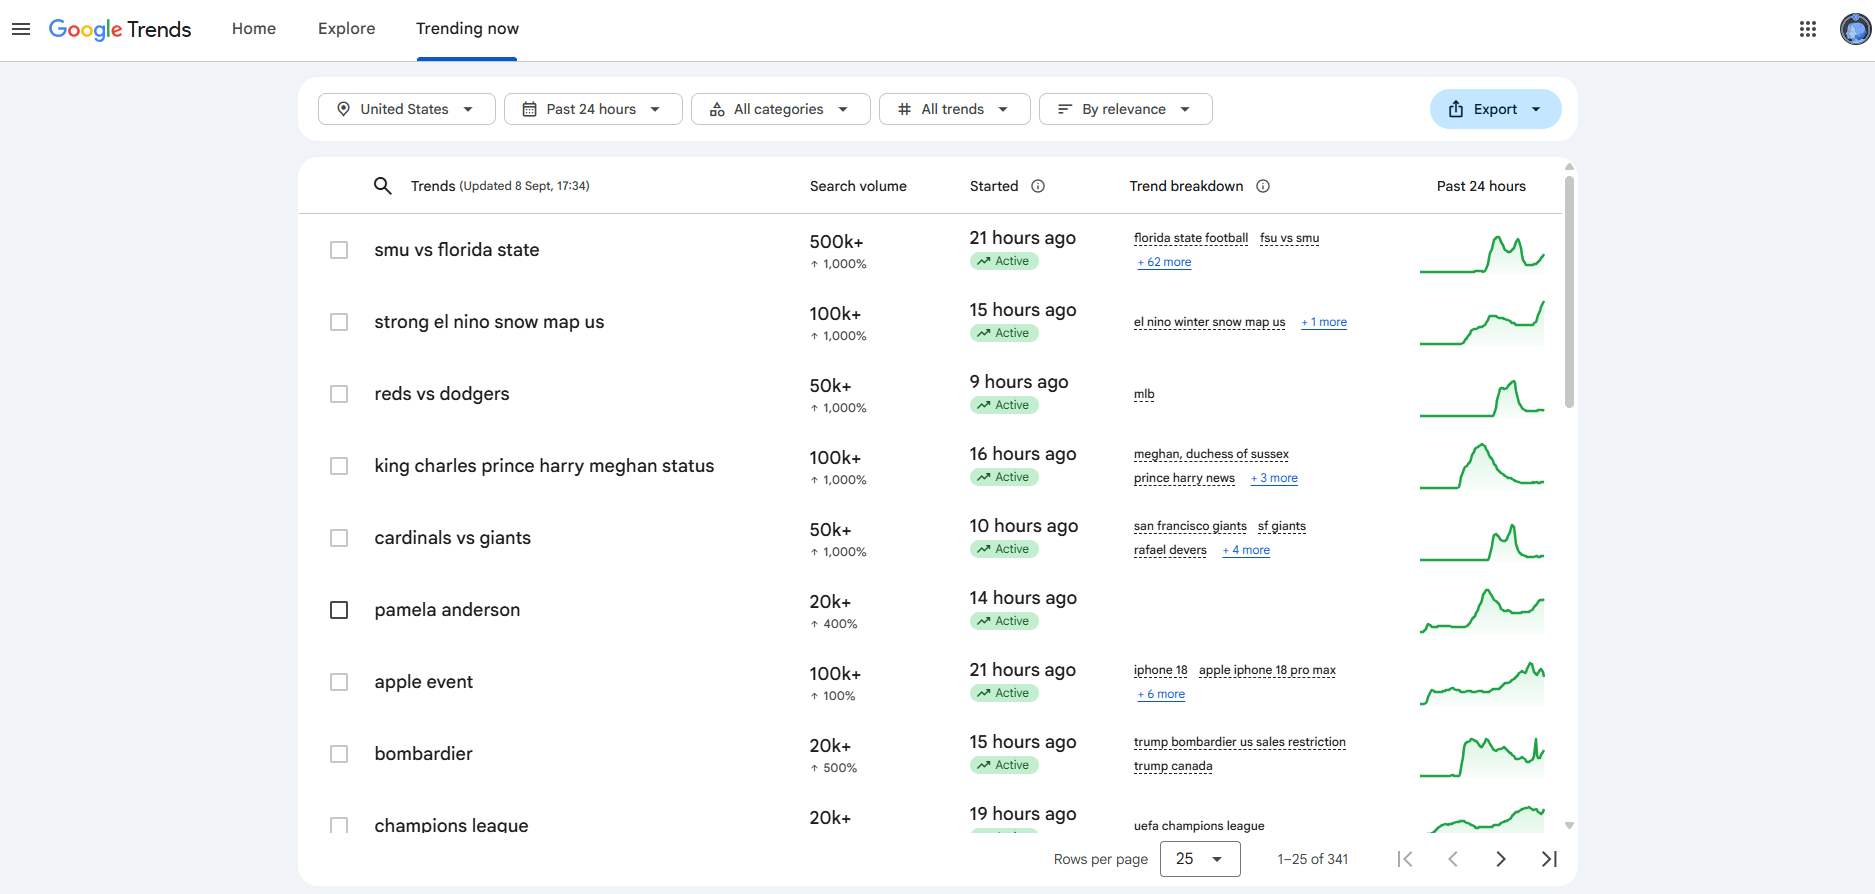The image size is (1875, 894).
Task: Open iphone 18 related query
Action: [x=1160, y=670]
